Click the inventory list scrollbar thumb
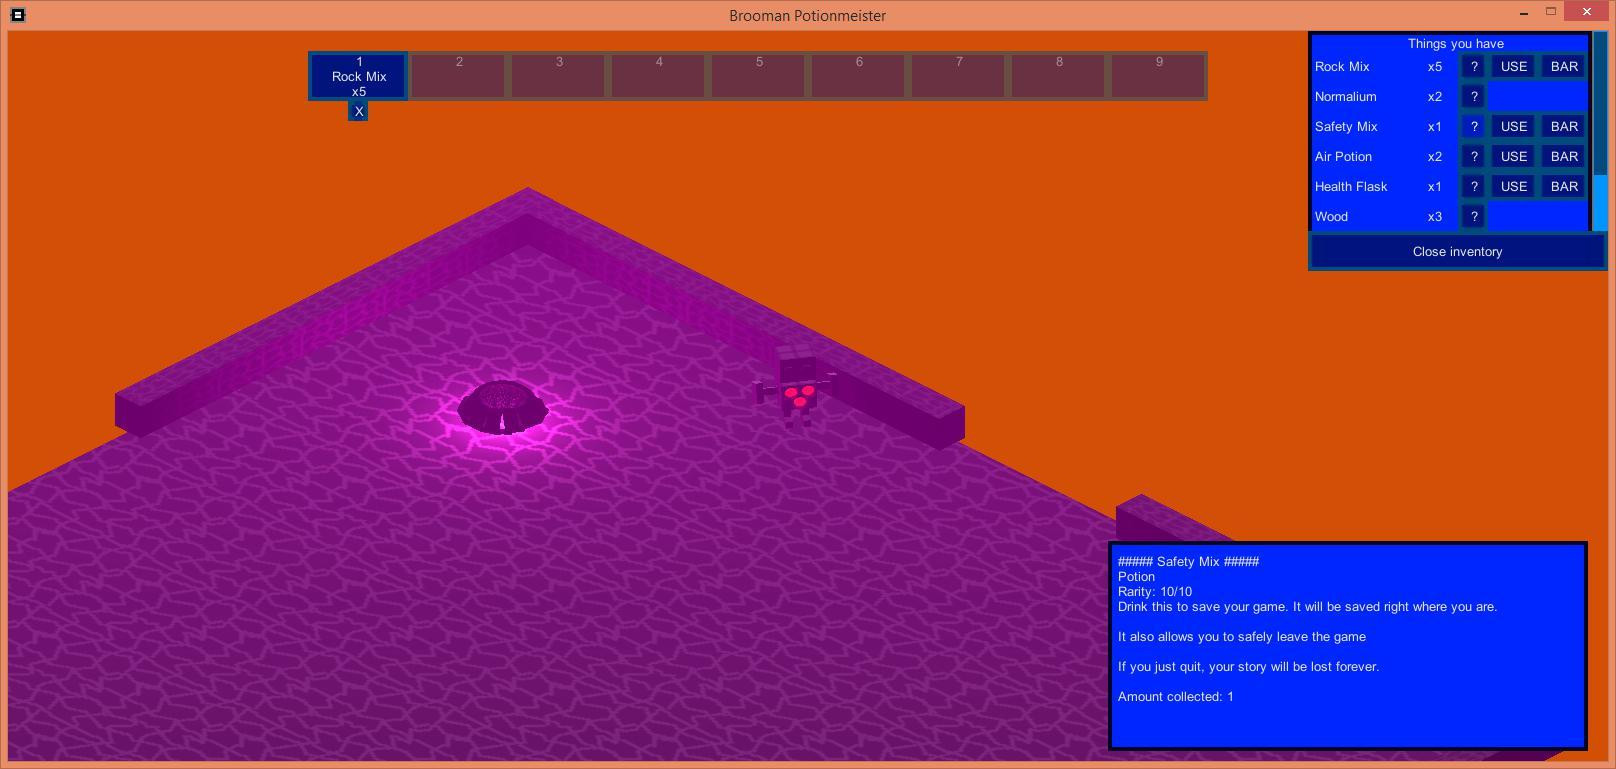Viewport: 1616px width, 769px height. [x=1600, y=203]
